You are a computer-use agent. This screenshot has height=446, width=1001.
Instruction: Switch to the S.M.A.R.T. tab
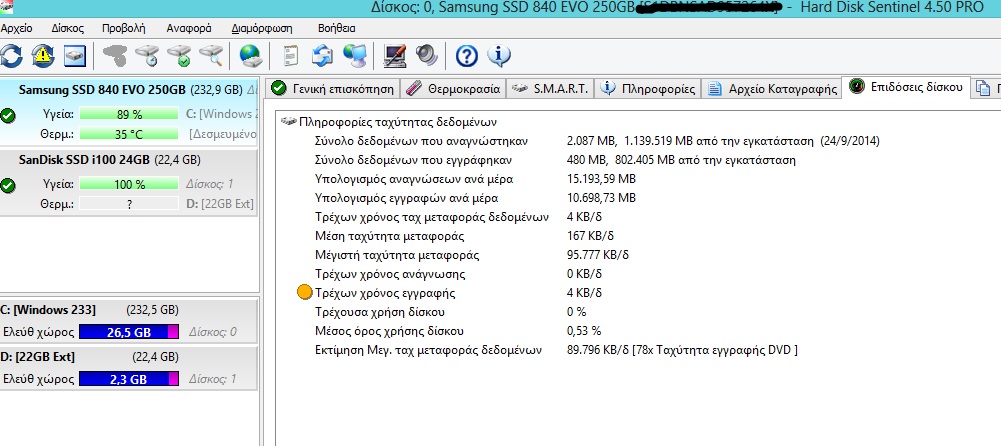pos(550,89)
